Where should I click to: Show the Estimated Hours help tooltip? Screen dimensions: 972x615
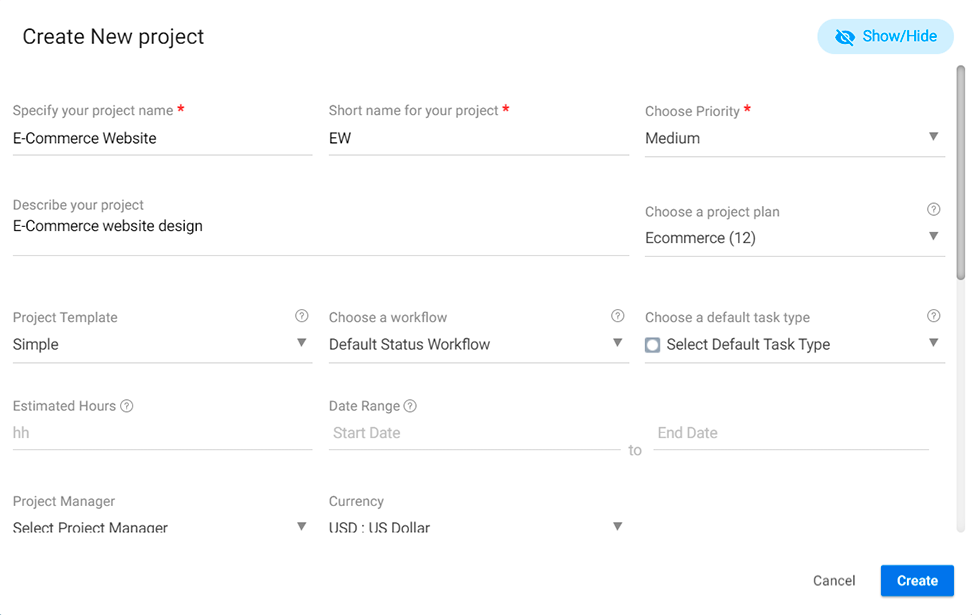(126, 406)
